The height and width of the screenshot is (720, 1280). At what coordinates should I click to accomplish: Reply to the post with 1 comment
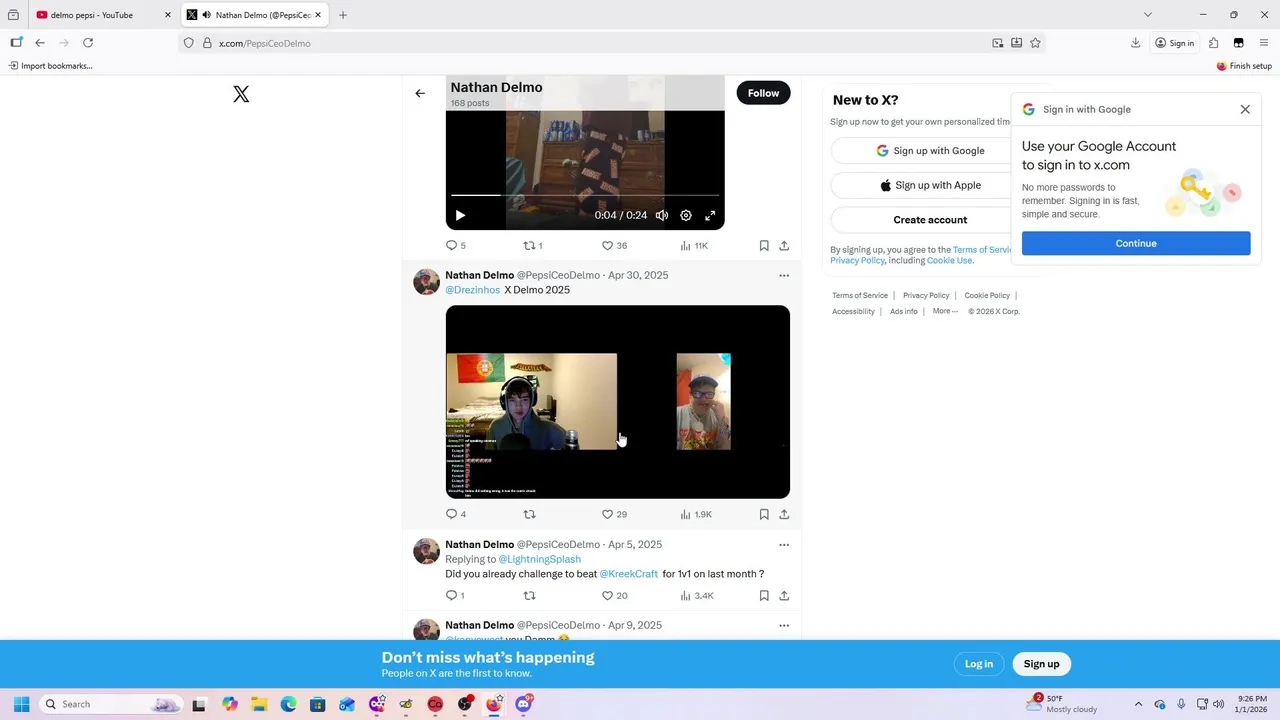pyautogui.click(x=456, y=595)
